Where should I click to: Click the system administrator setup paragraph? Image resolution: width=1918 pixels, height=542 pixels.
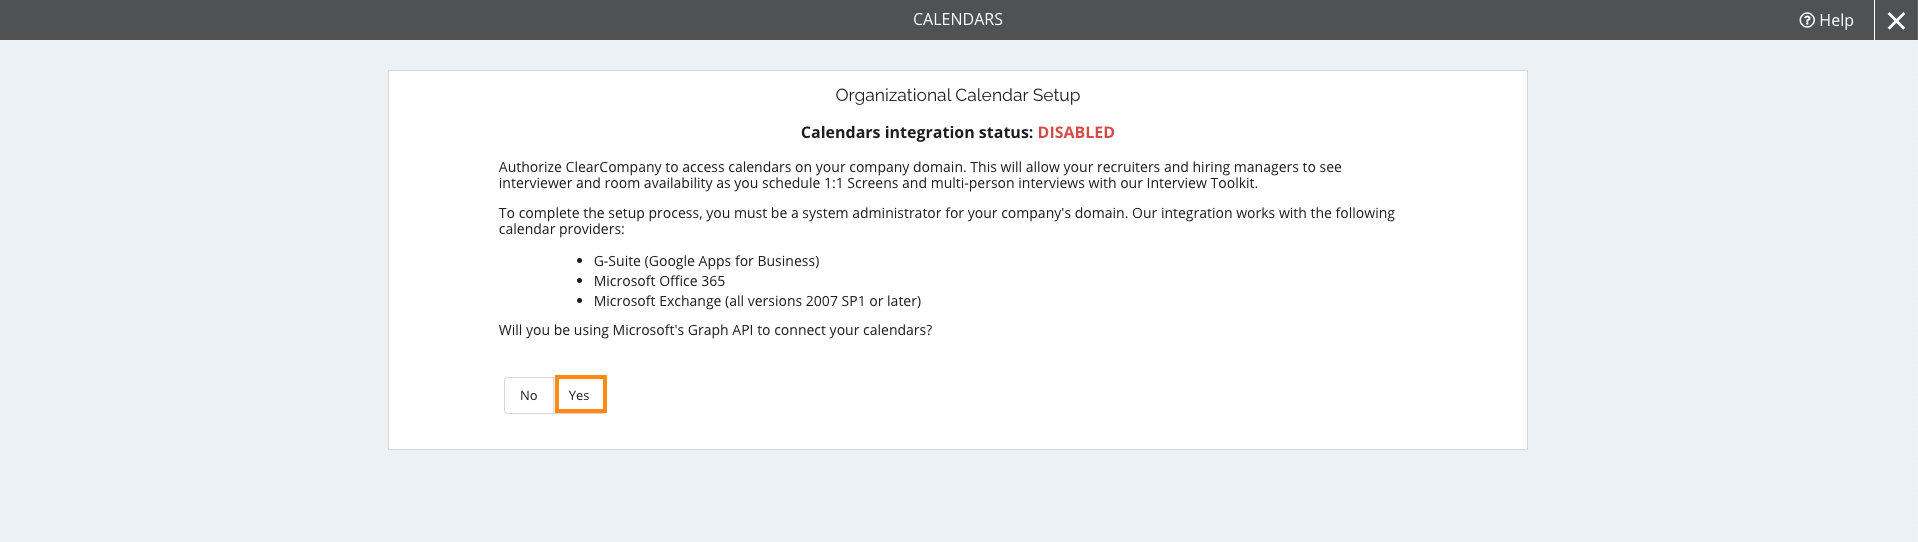point(946,221)
